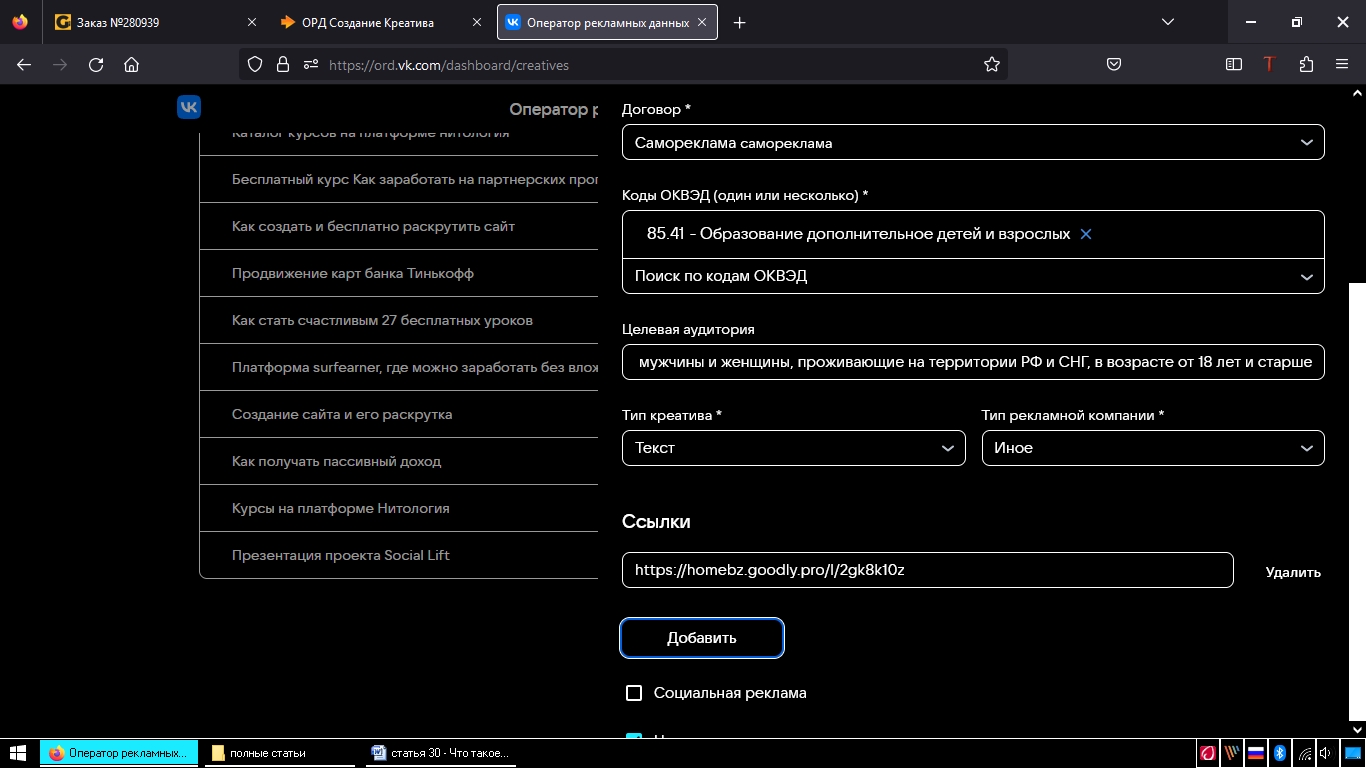1366x768 pixels.
Task: Click the padlock site security icon
Action: [x=283, y=65]
